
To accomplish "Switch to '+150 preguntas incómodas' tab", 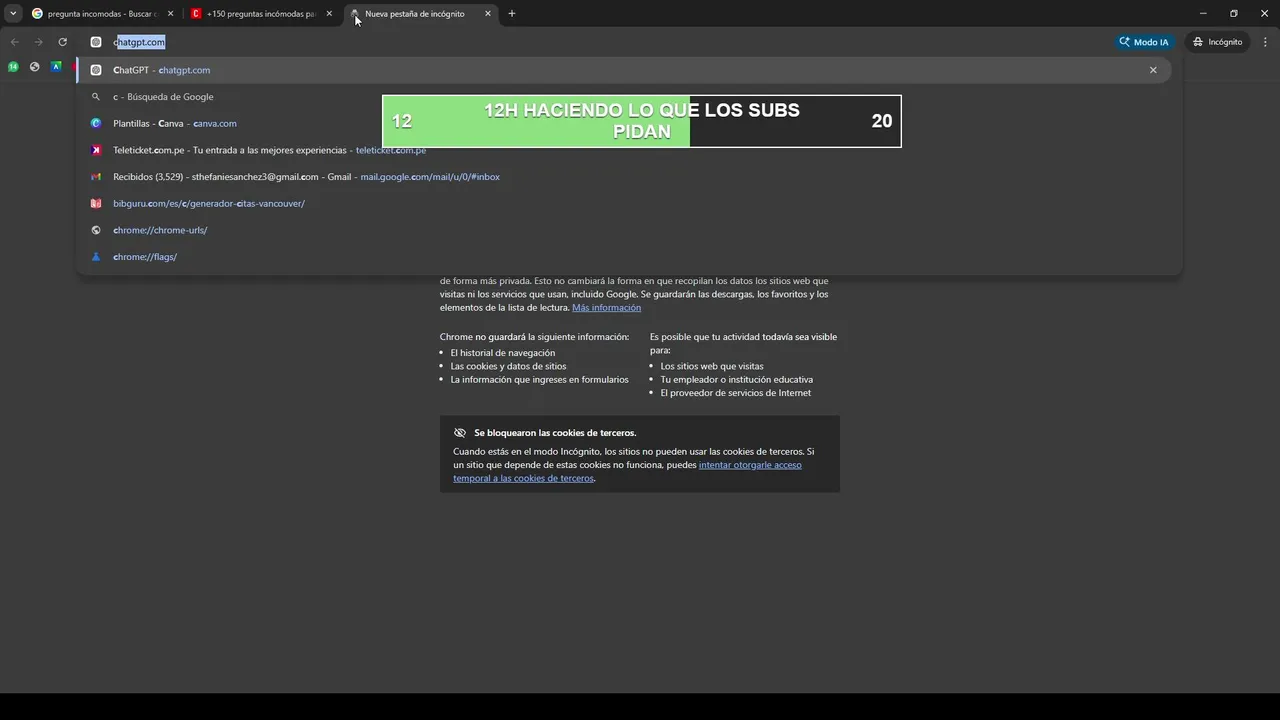I will pyautogui.click(x=263, y=14).
